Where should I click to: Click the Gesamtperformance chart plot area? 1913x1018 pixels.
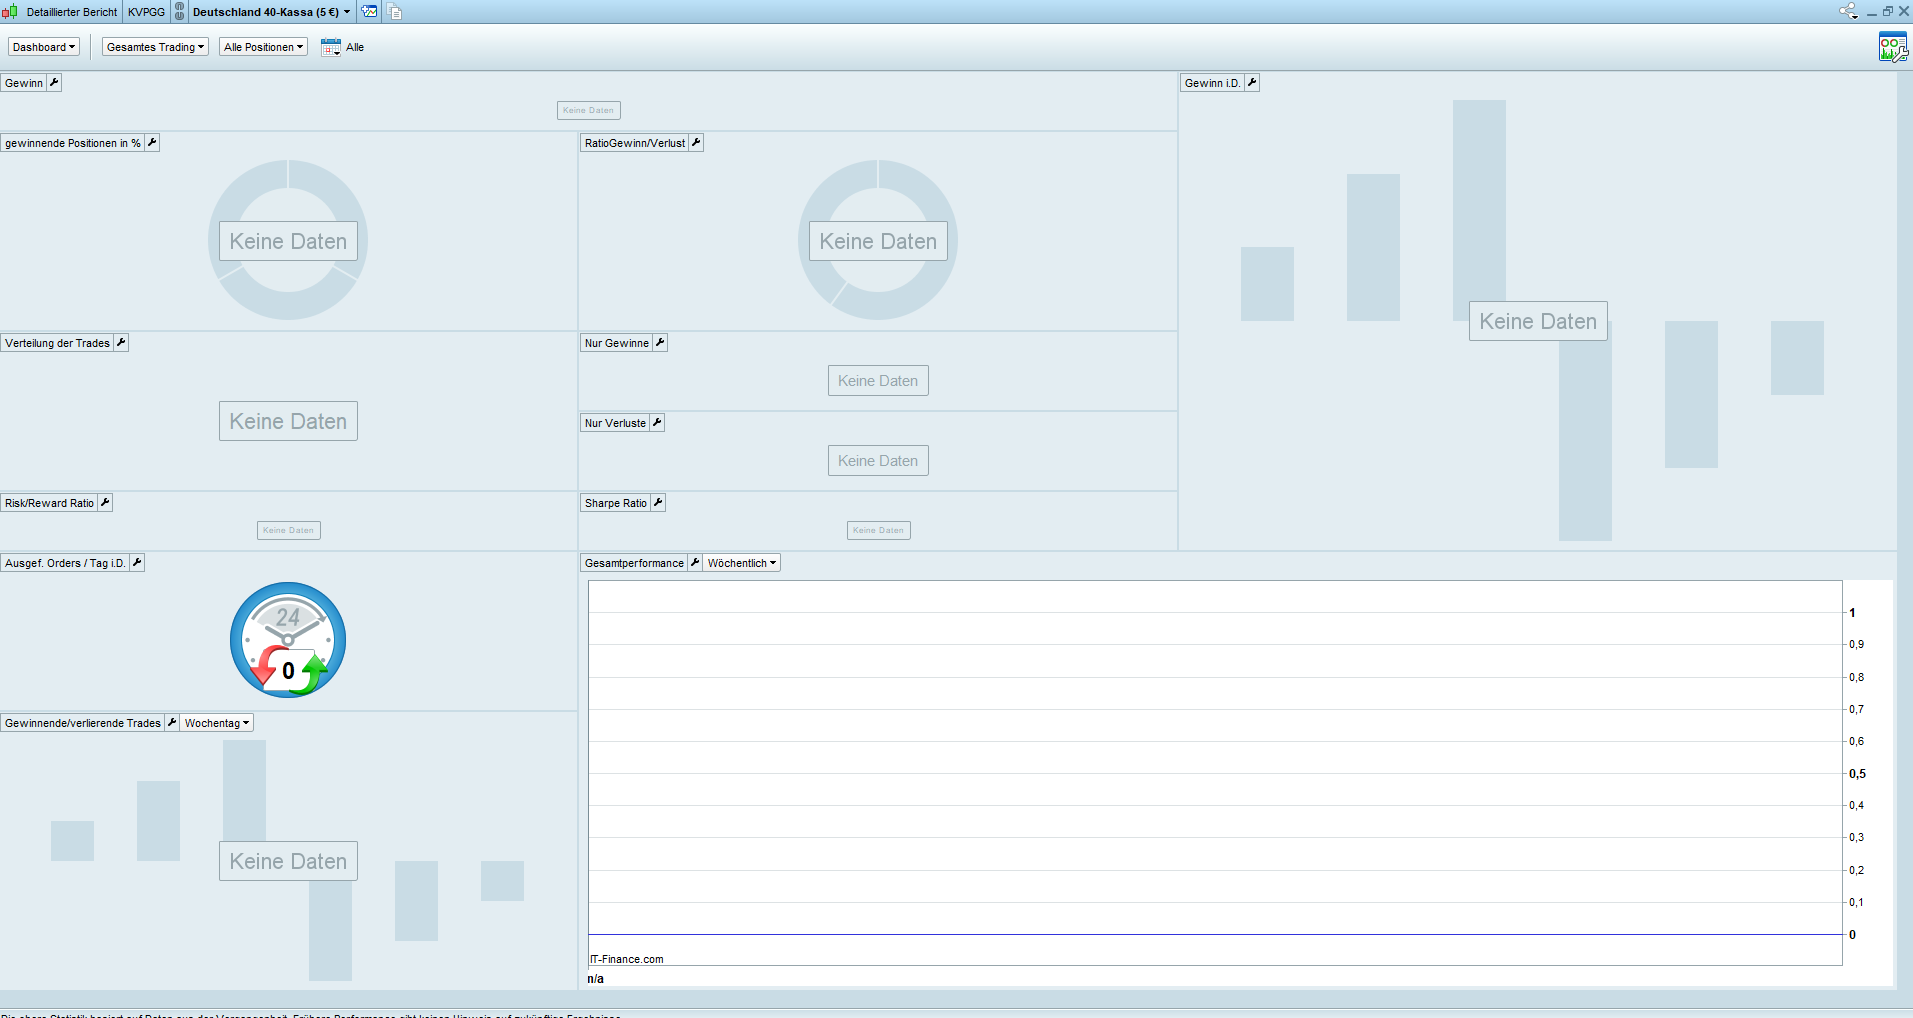pyautogui.click(x=1215, y=772)
